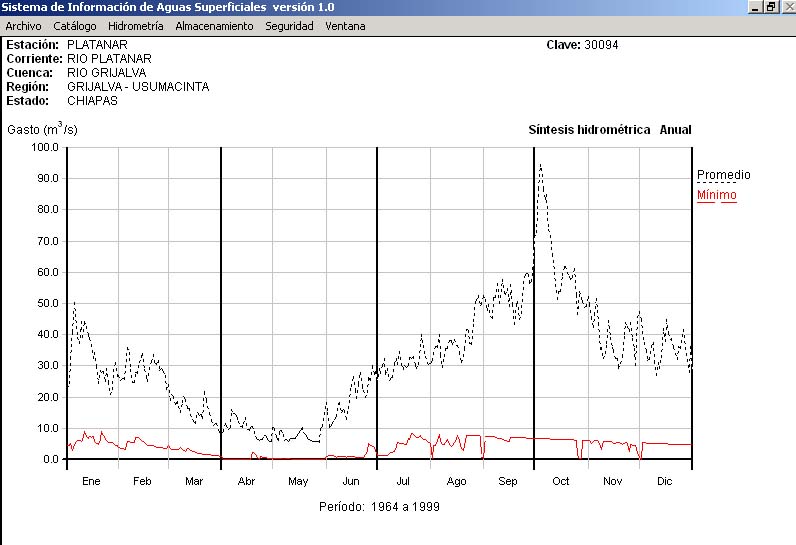The width and height of the screenshot is (796, 545).
Task: Open the Hidrometría menu
Action: click(x=135, y=26)
